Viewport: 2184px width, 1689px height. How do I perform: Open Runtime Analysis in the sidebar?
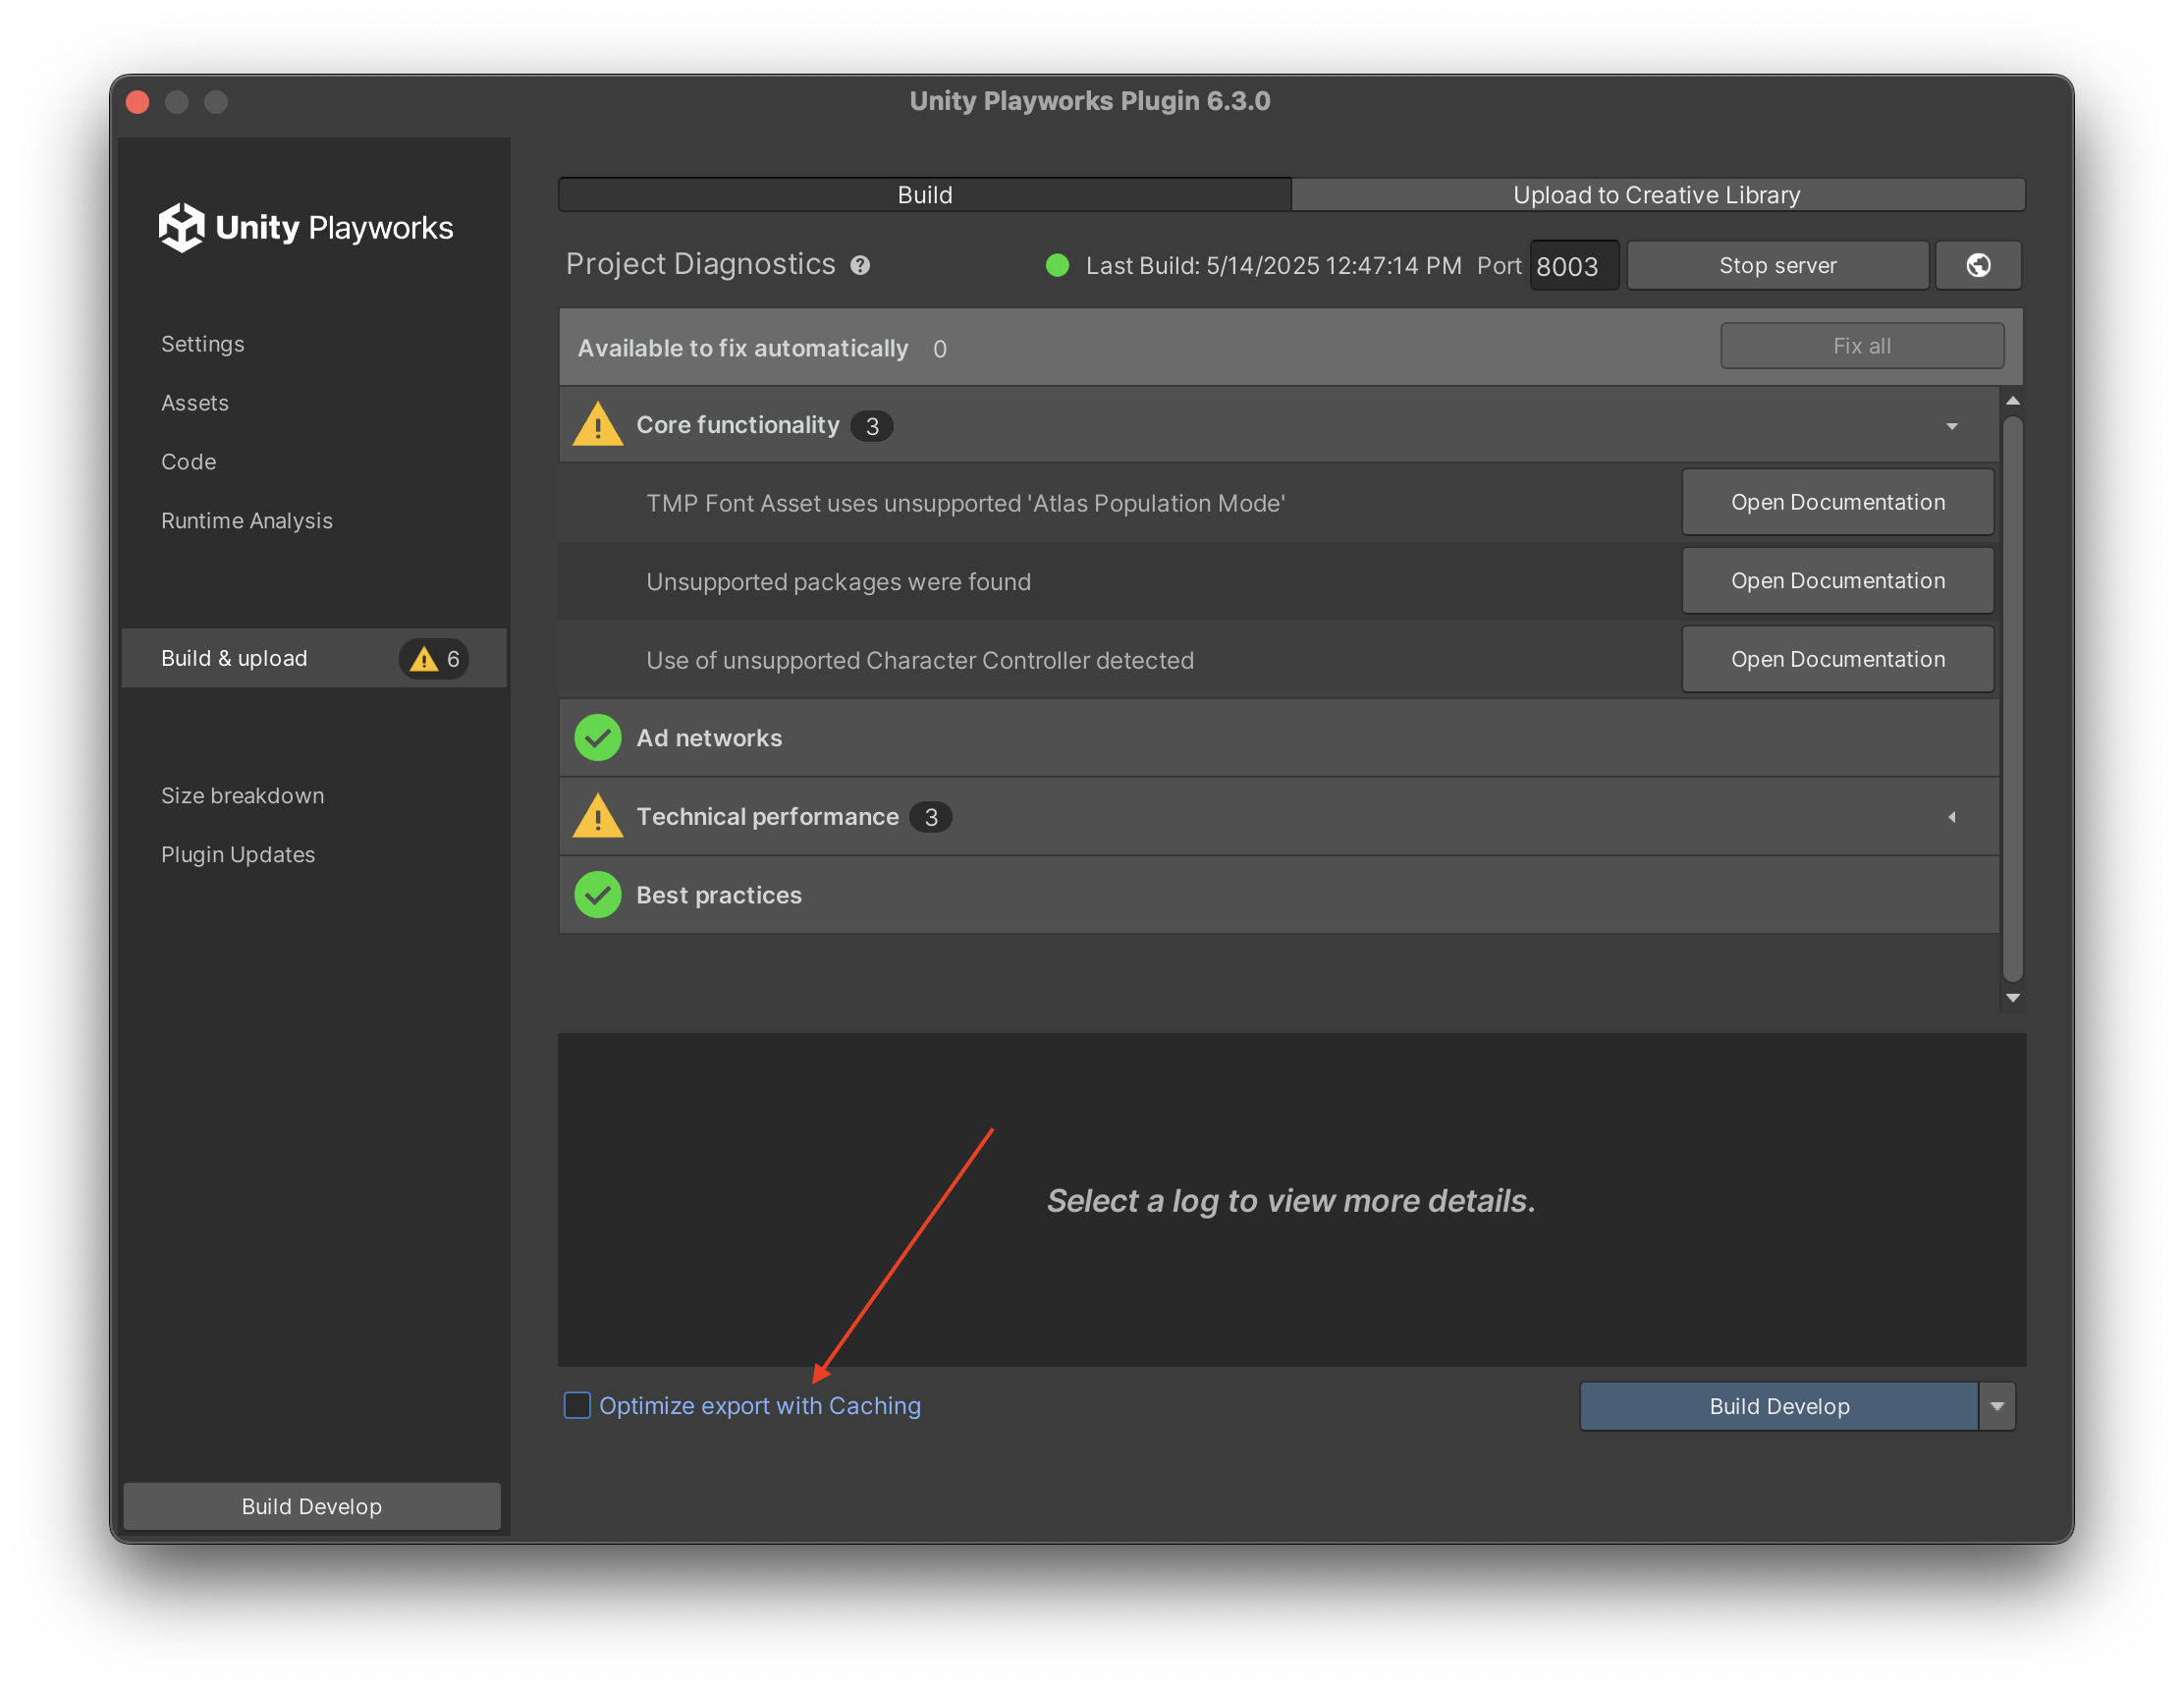[247, 521]
